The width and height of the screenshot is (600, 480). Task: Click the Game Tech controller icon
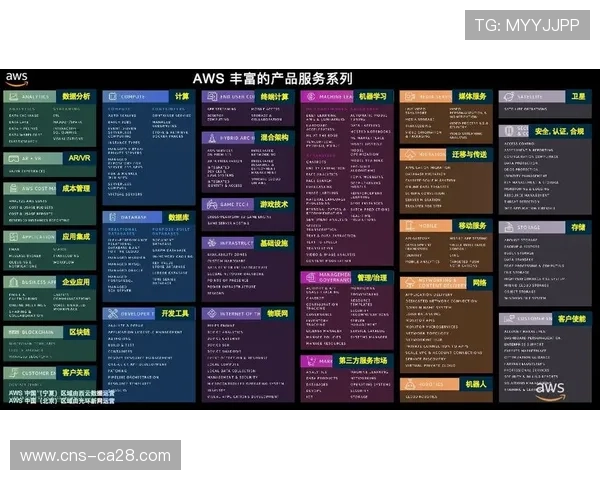[x=212, y=204]
